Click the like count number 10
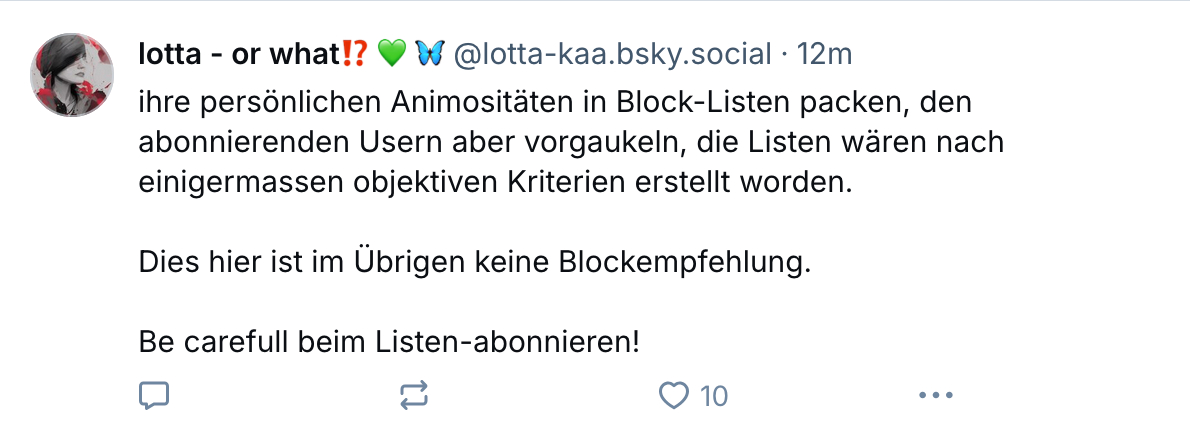Viewport: 1190px width, 436px height. click(713, 397)
